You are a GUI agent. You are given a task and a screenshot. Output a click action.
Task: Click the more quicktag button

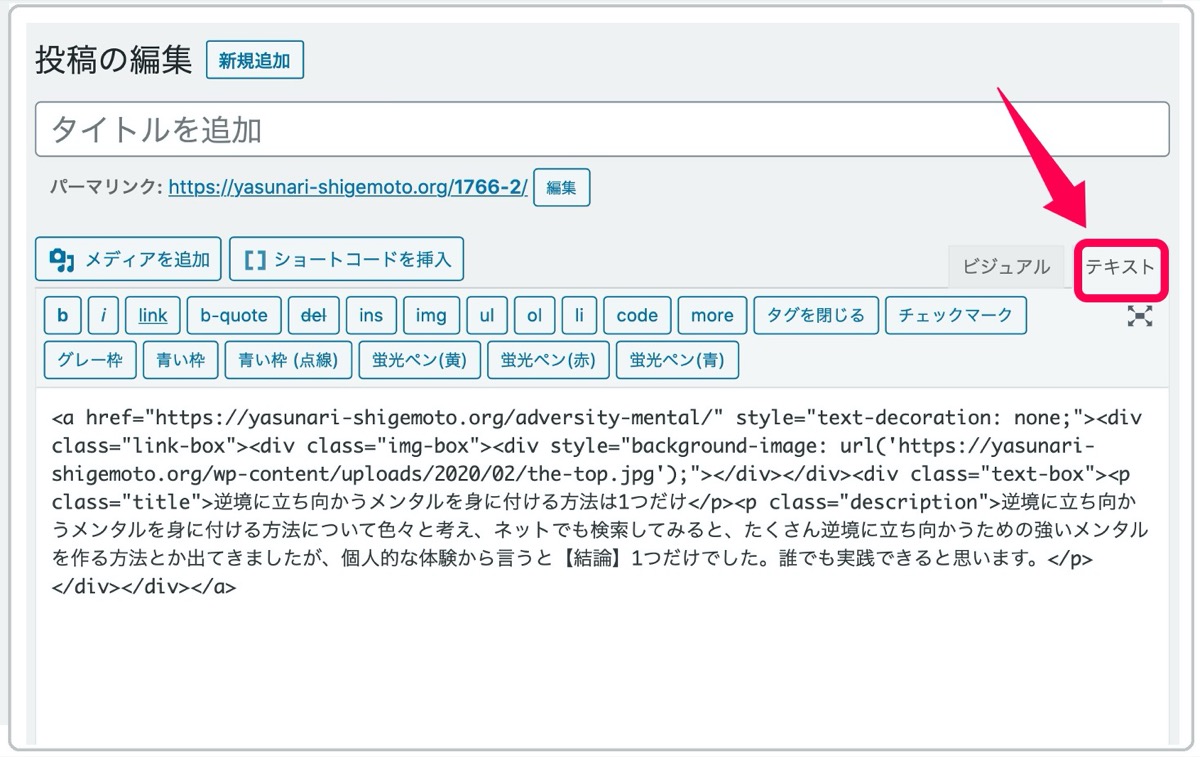coord(712,315)
